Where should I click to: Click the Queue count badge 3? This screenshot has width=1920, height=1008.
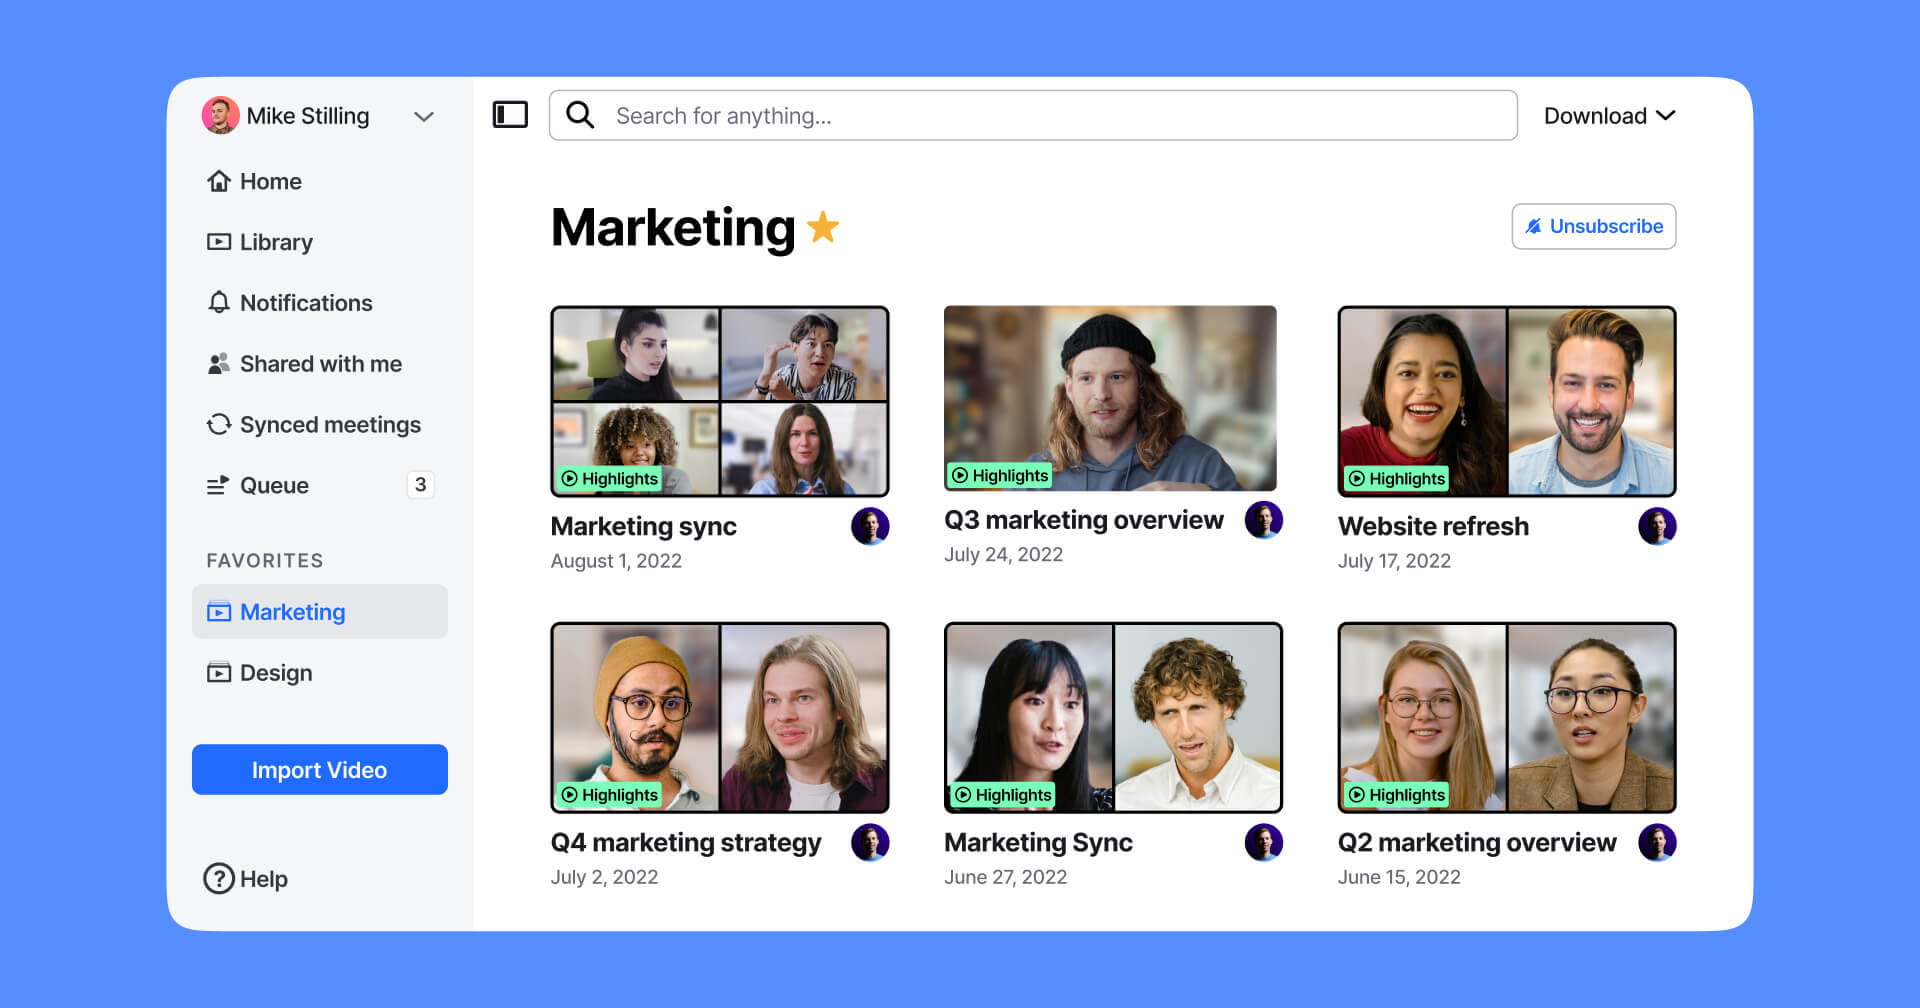tap(420, 485)
